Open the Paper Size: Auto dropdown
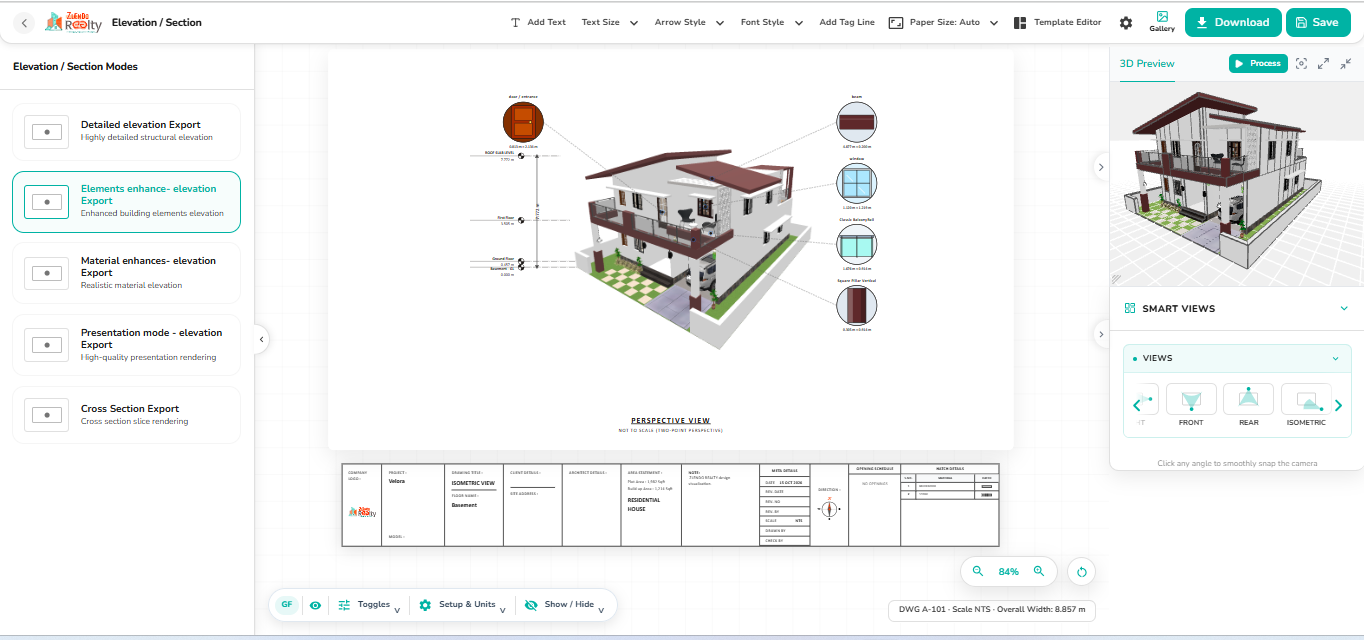 (943, 22)
